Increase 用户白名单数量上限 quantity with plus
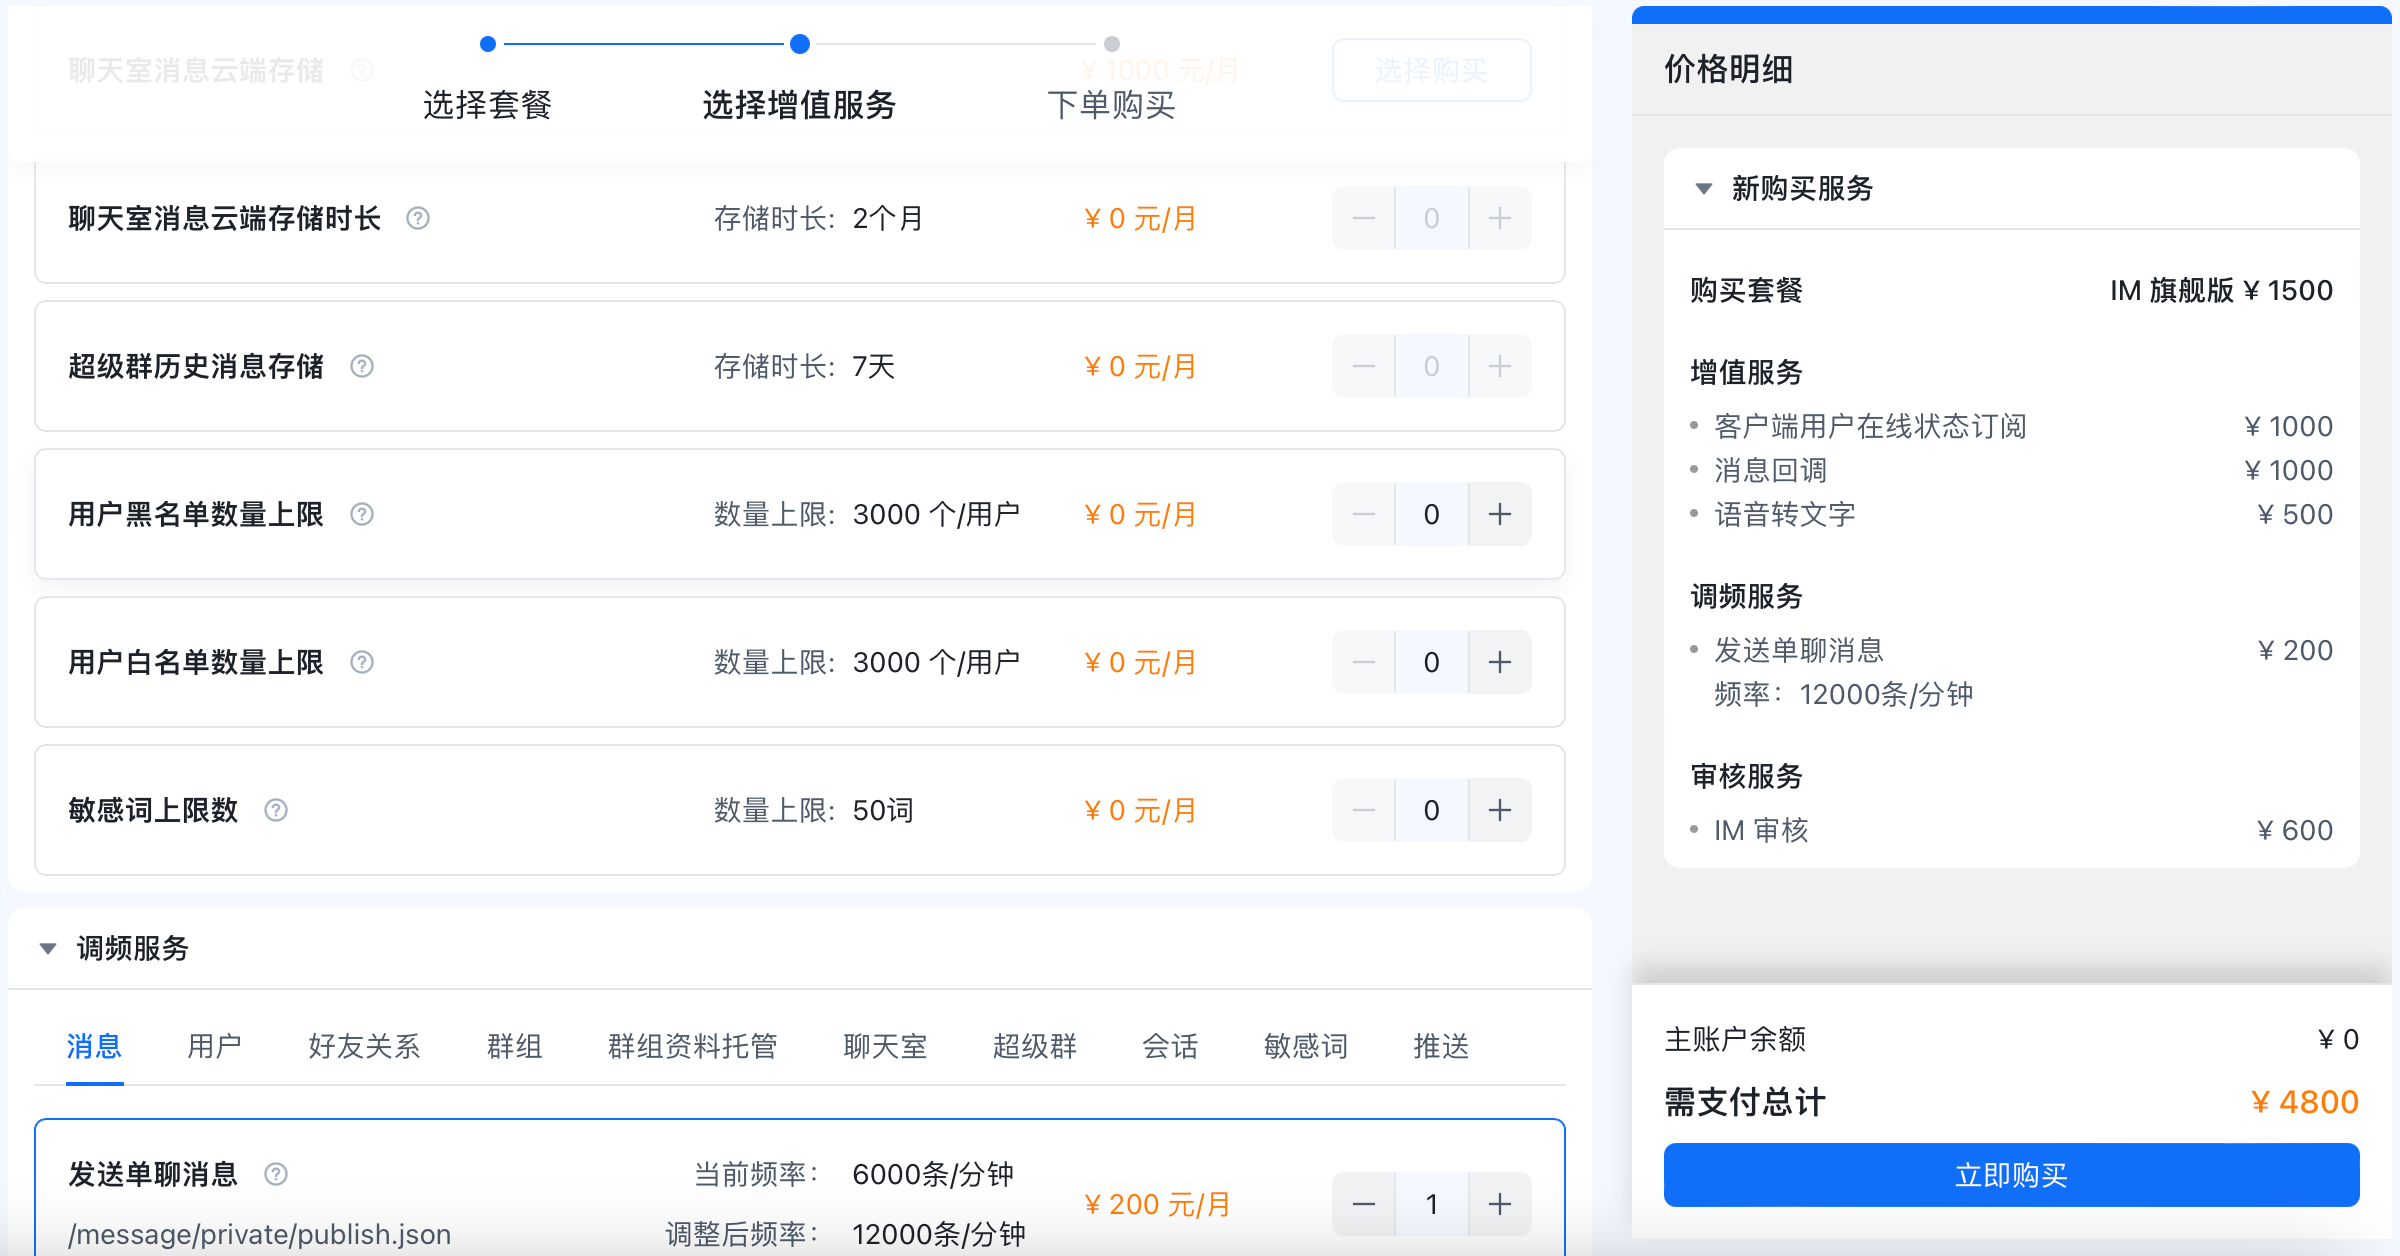The width and height of the screenshot is (2400, 1256). (1499, 662)
